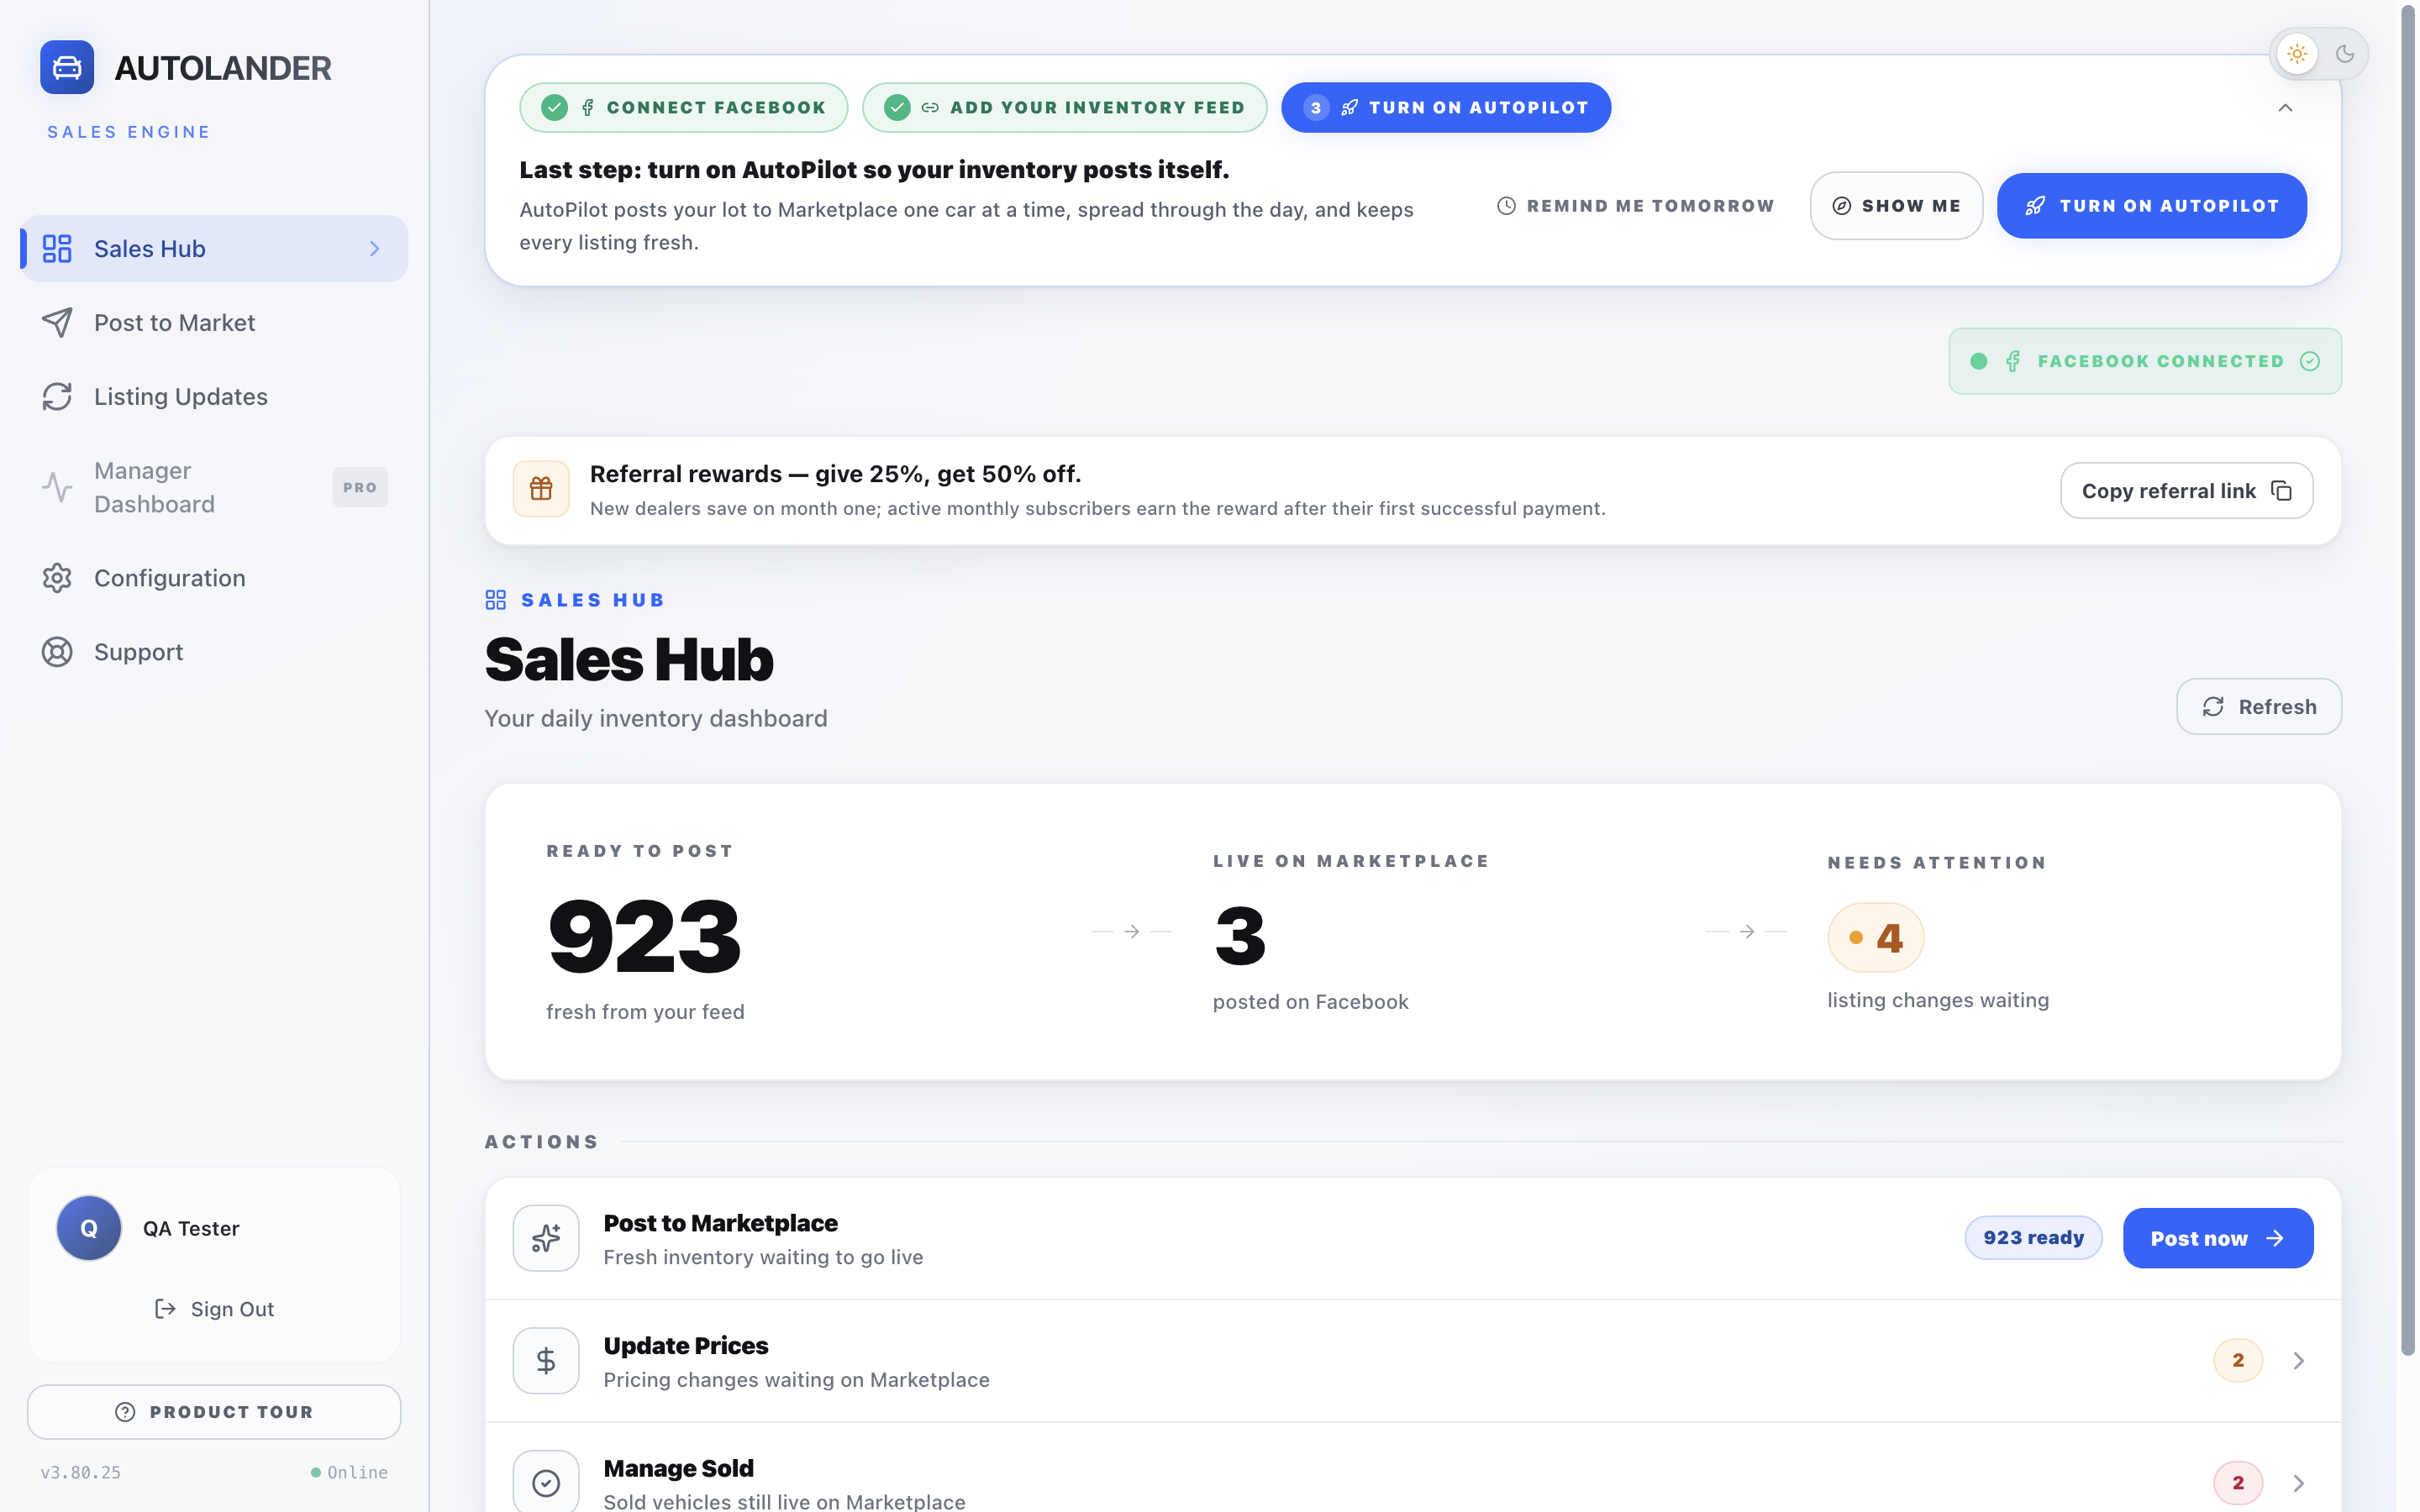
Task: Click the 923 ready badge
Action: 2033,1238
